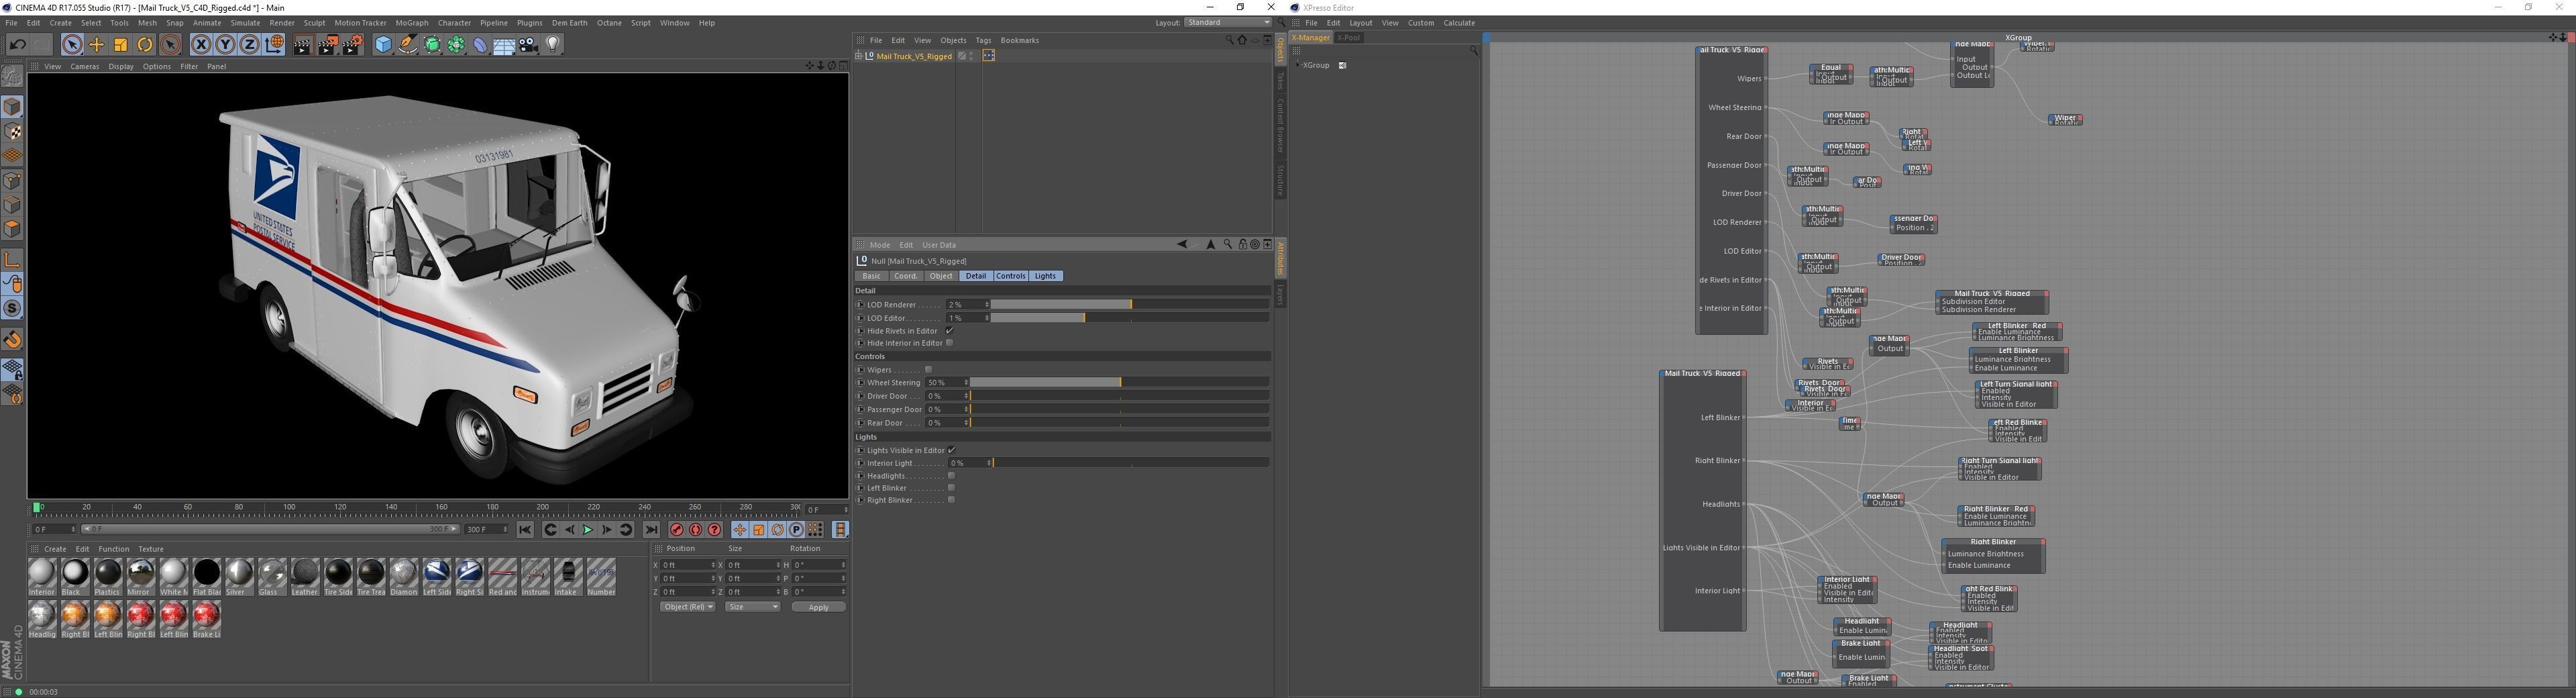This screenshot has width=2576, height=698.
Task: Expand the XGroup item in X-Manager
Action: (1298, 65)
